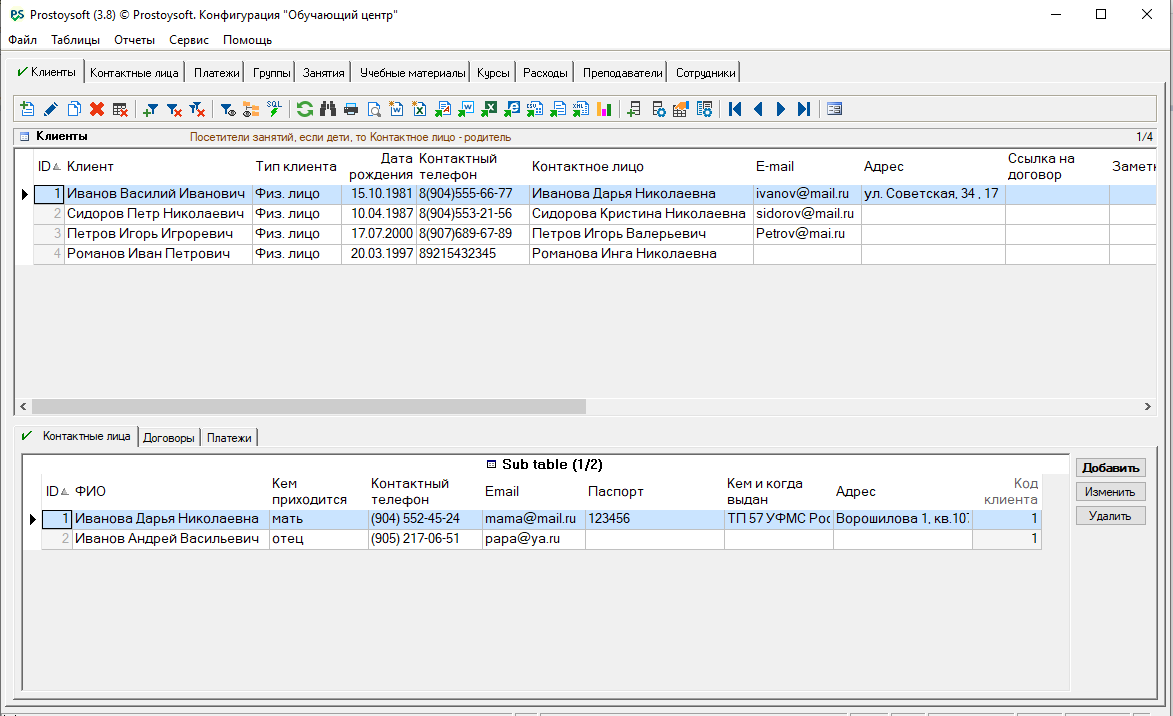This screenshot has width=1173, height=716.
Task: Click the printer icon in toolbar
Action: pos(351,109)
